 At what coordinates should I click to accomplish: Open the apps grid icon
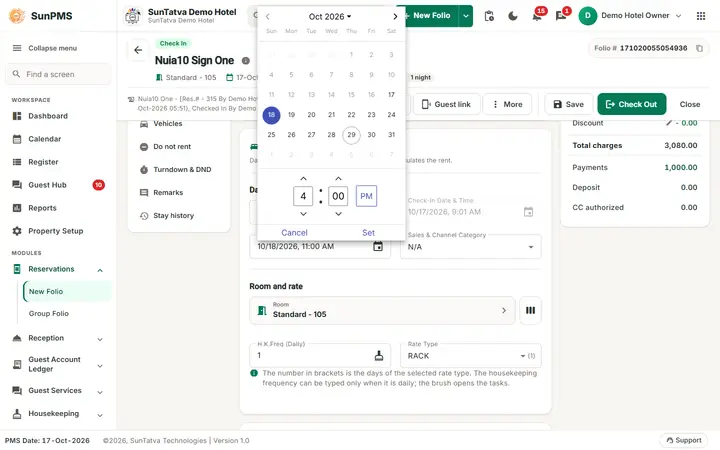tap(701, 16)
